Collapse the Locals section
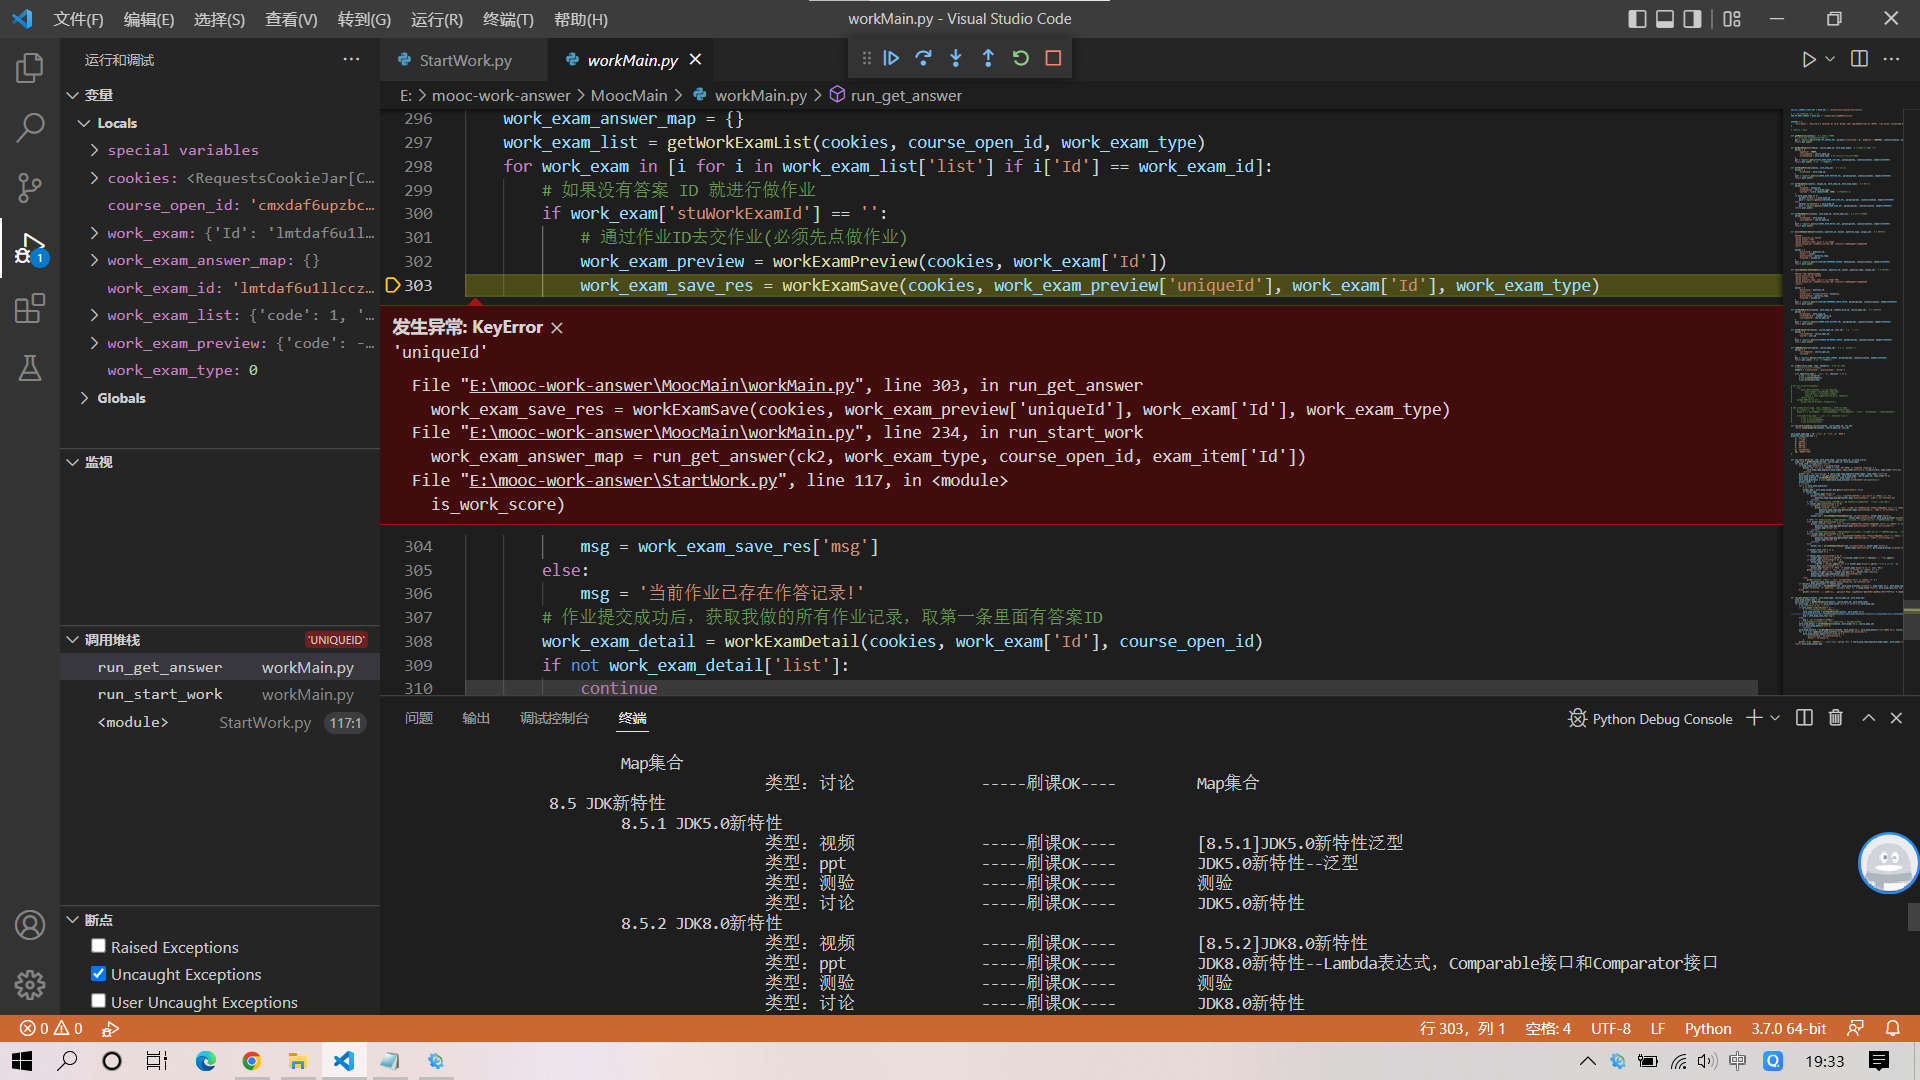 click(x=84, y=122)
